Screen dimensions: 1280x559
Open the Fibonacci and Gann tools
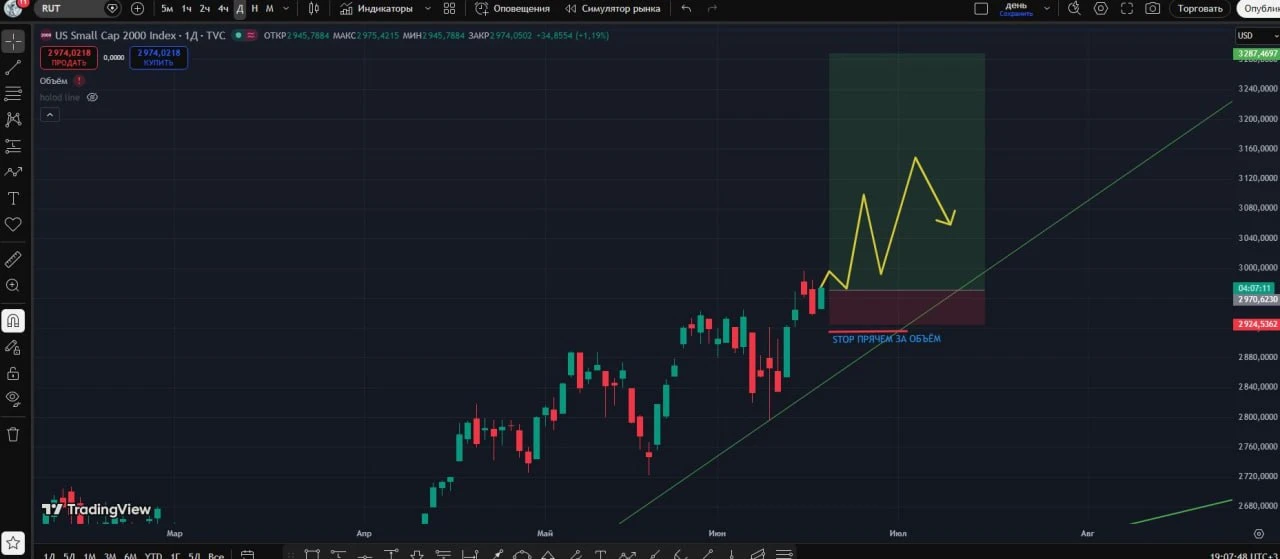[13, 94]
